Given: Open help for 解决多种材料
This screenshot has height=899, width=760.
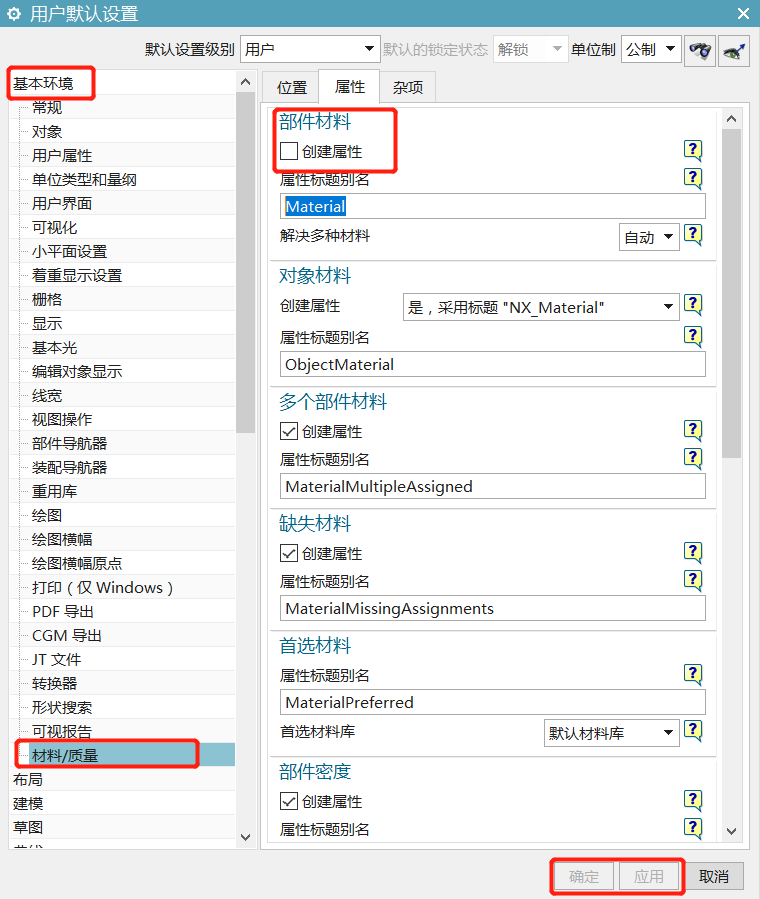Looking at the screenshot, I should pos(693,235).
